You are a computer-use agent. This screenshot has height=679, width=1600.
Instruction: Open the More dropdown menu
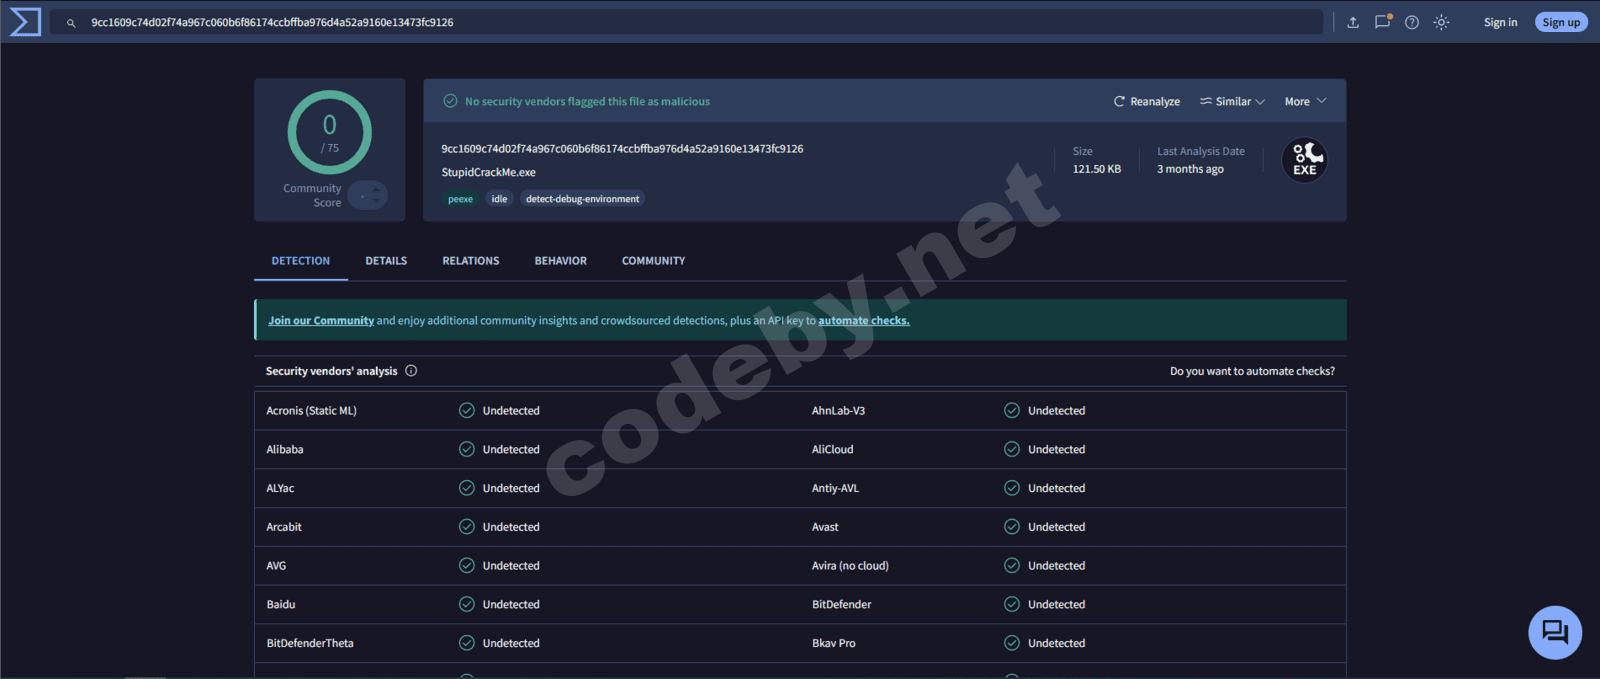pos(1305,102)
